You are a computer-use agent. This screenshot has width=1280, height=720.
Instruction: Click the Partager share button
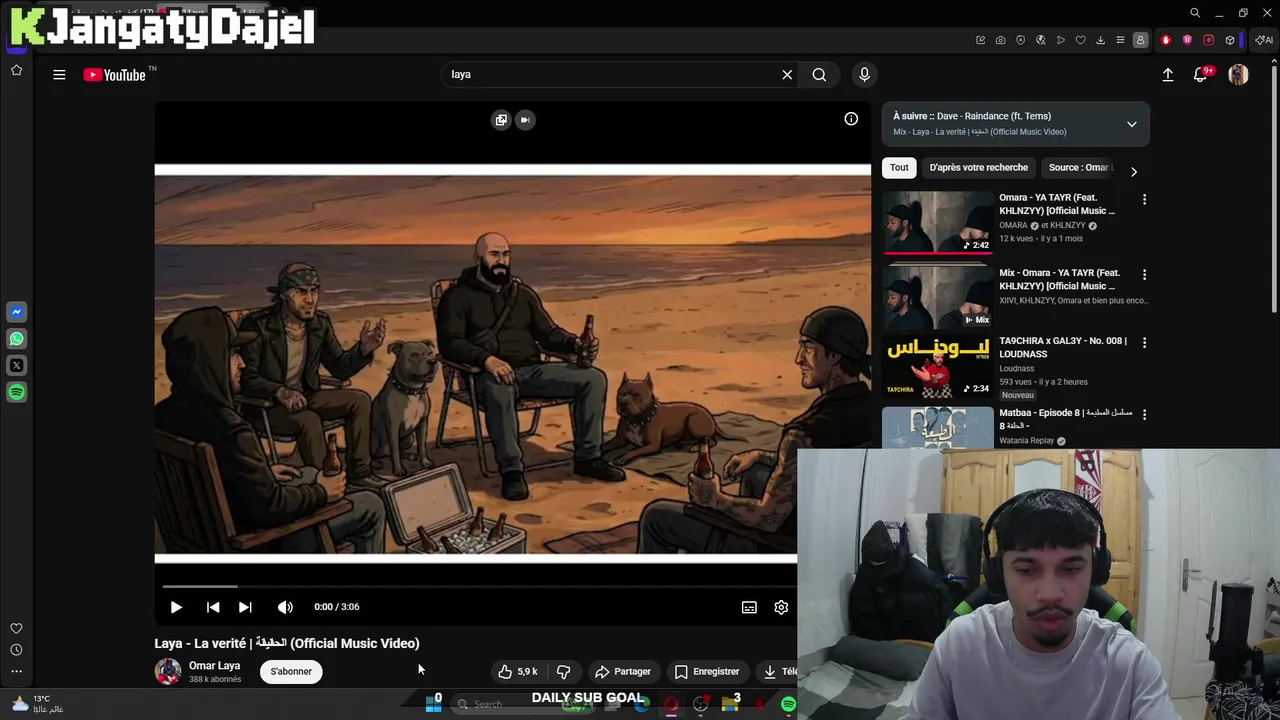[622, 672]
